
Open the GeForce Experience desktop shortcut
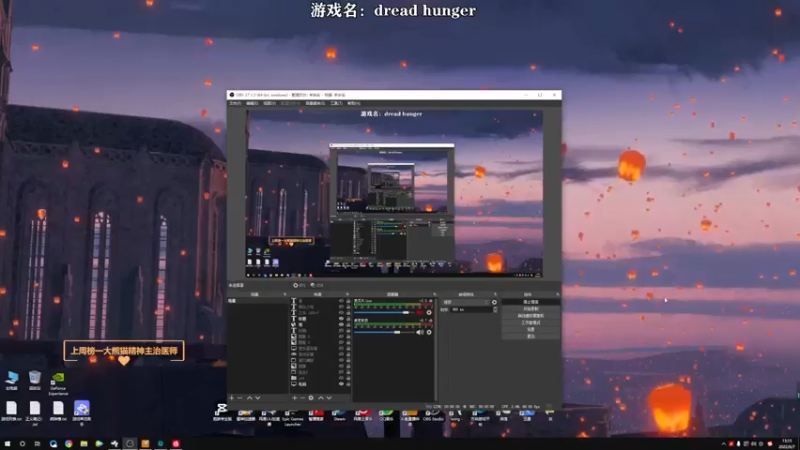58,383
